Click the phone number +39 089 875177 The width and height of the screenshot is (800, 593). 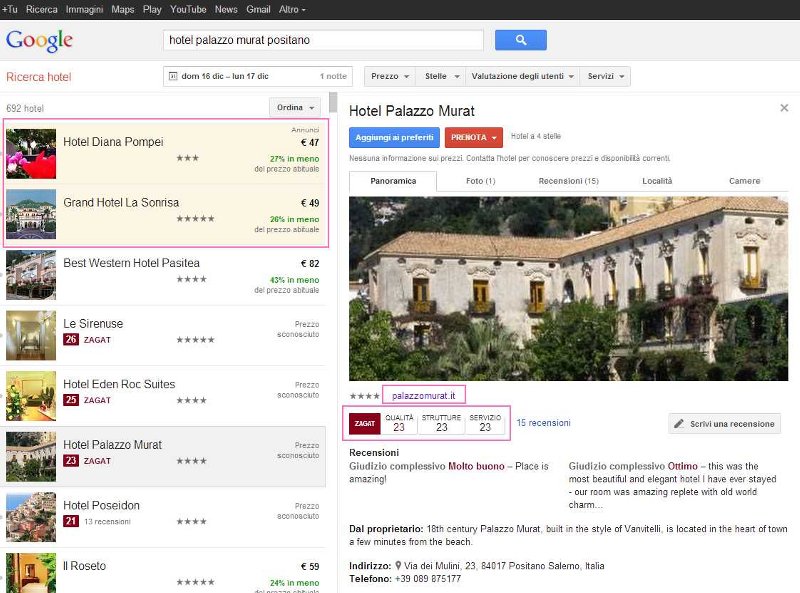(428, 579)
